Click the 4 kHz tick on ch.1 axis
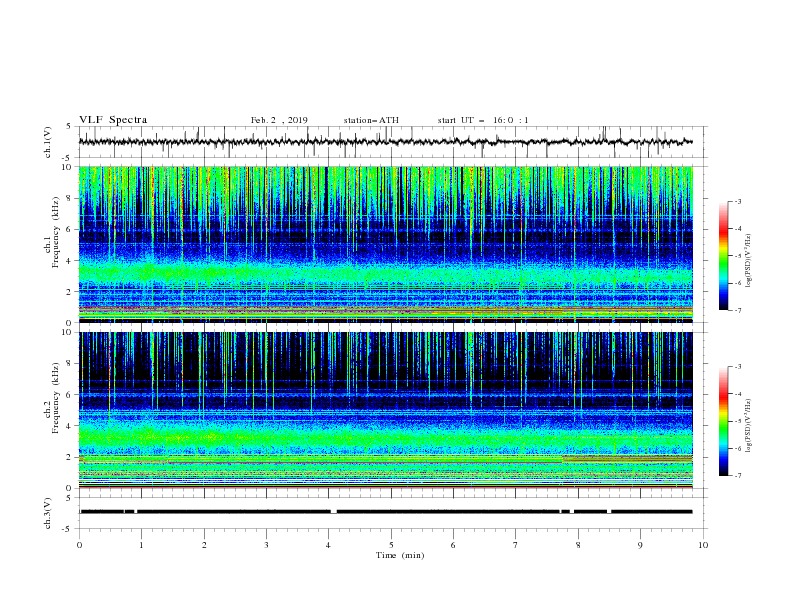 pos(70,261)
